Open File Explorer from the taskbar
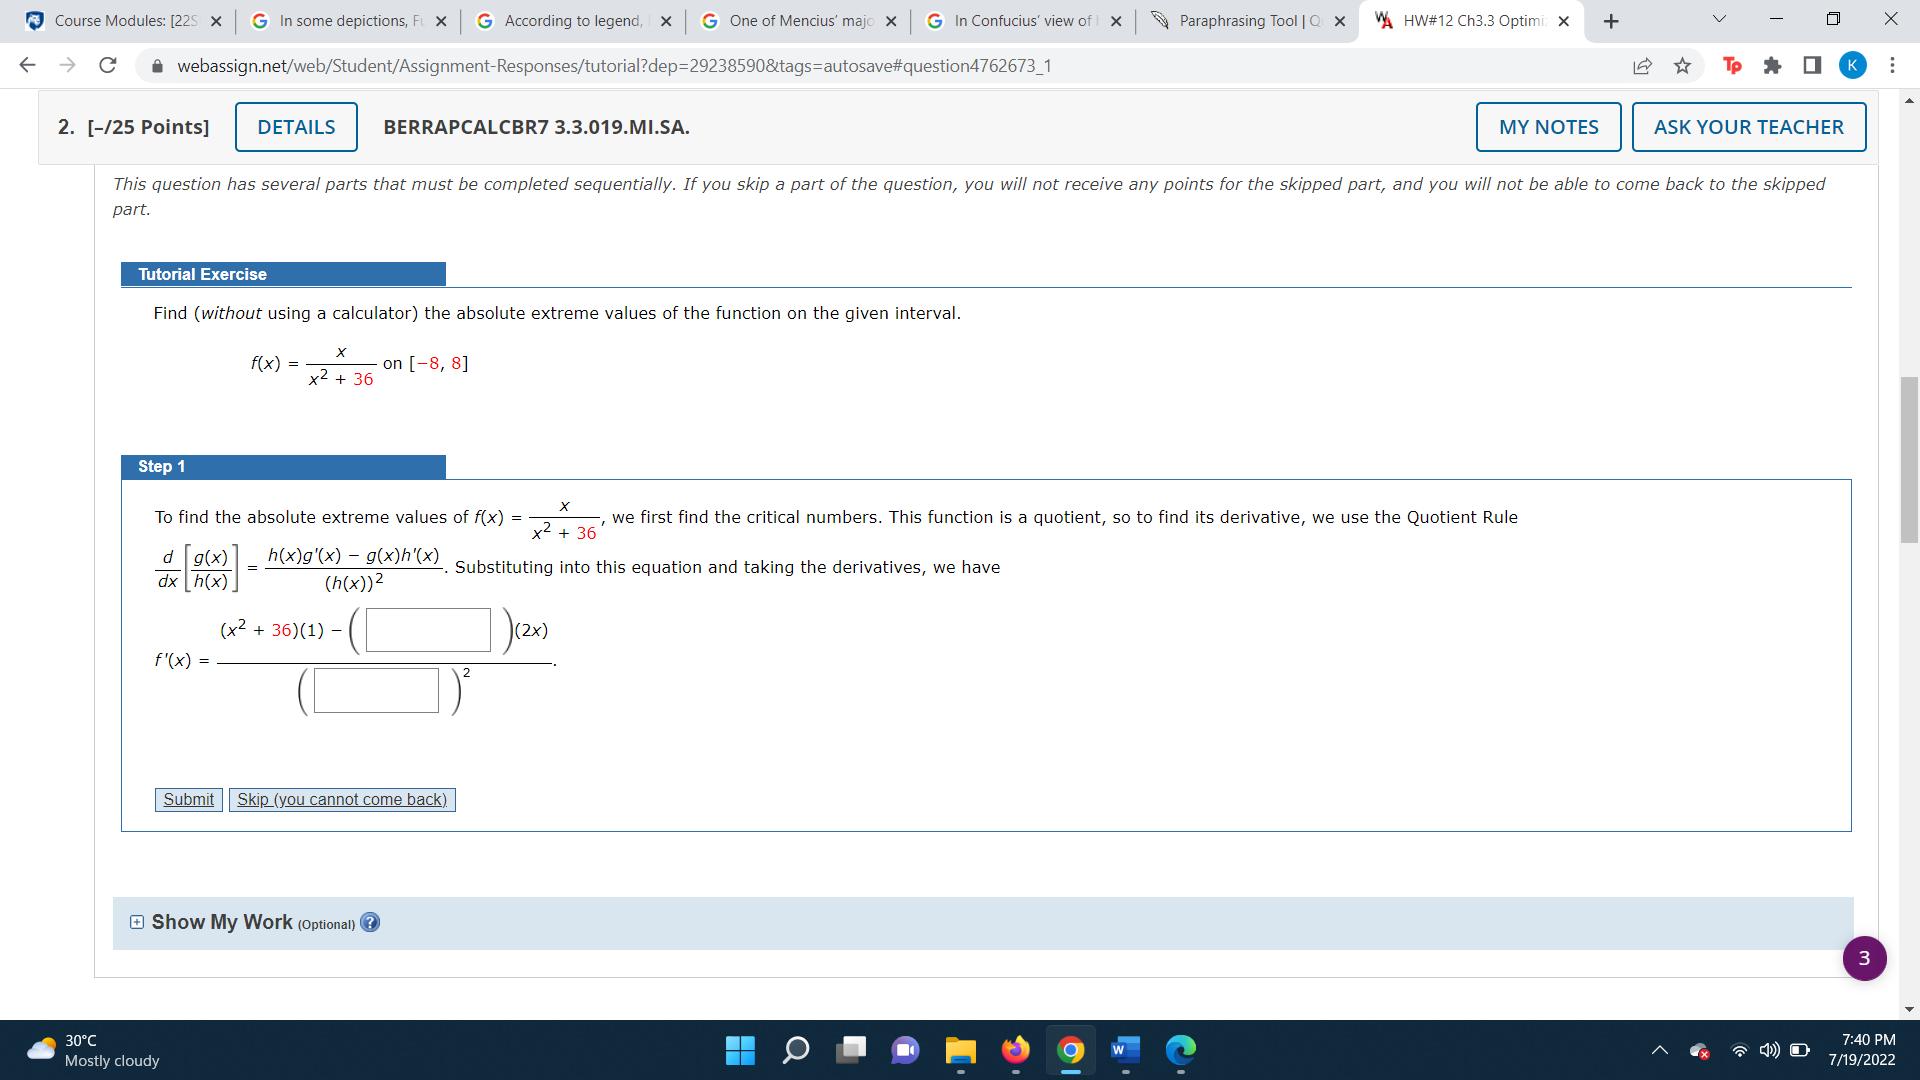Image resolution: width=1920 pixels, height=1080 pixels. click(960, 1050)
